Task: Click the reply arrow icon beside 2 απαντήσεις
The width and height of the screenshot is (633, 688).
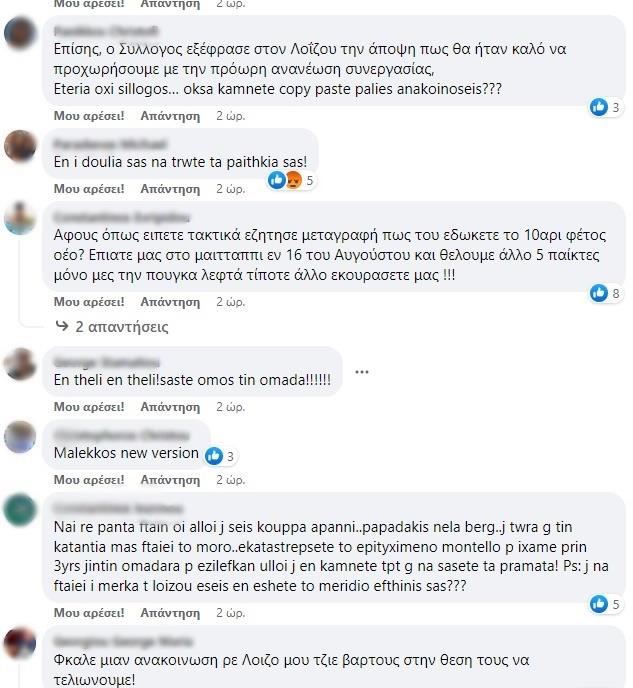Action: pos(62,326)
